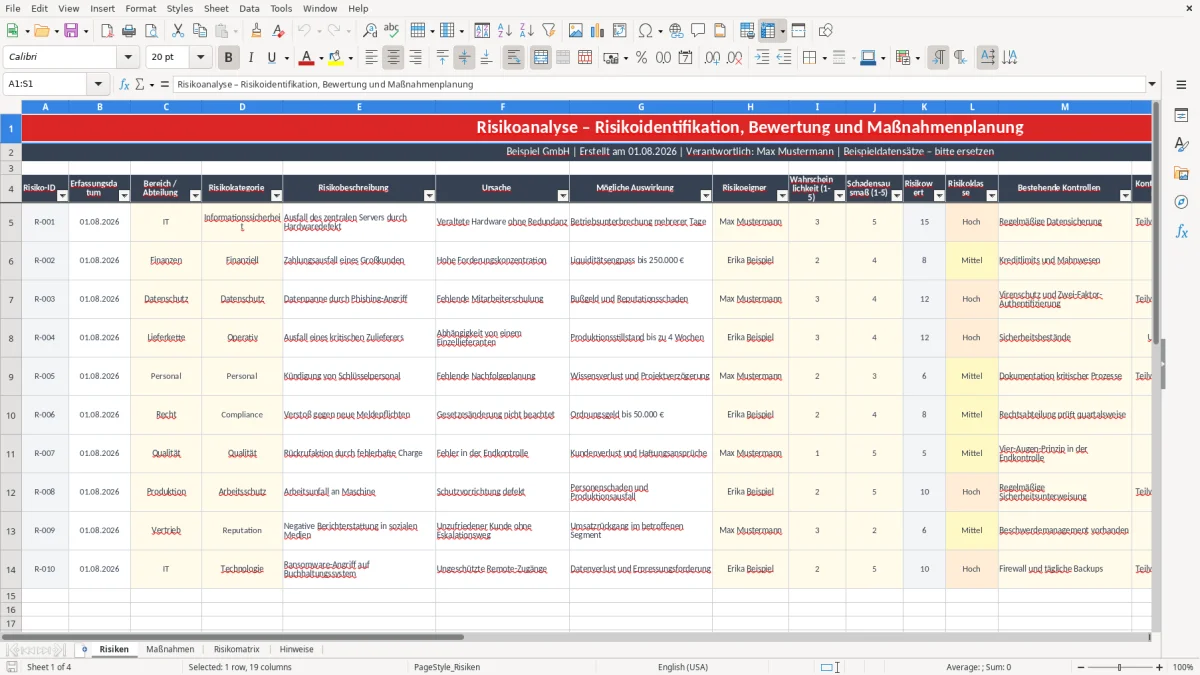Open the font name dropdown
Screen dimensions: 1200x675
pos(127,58)
